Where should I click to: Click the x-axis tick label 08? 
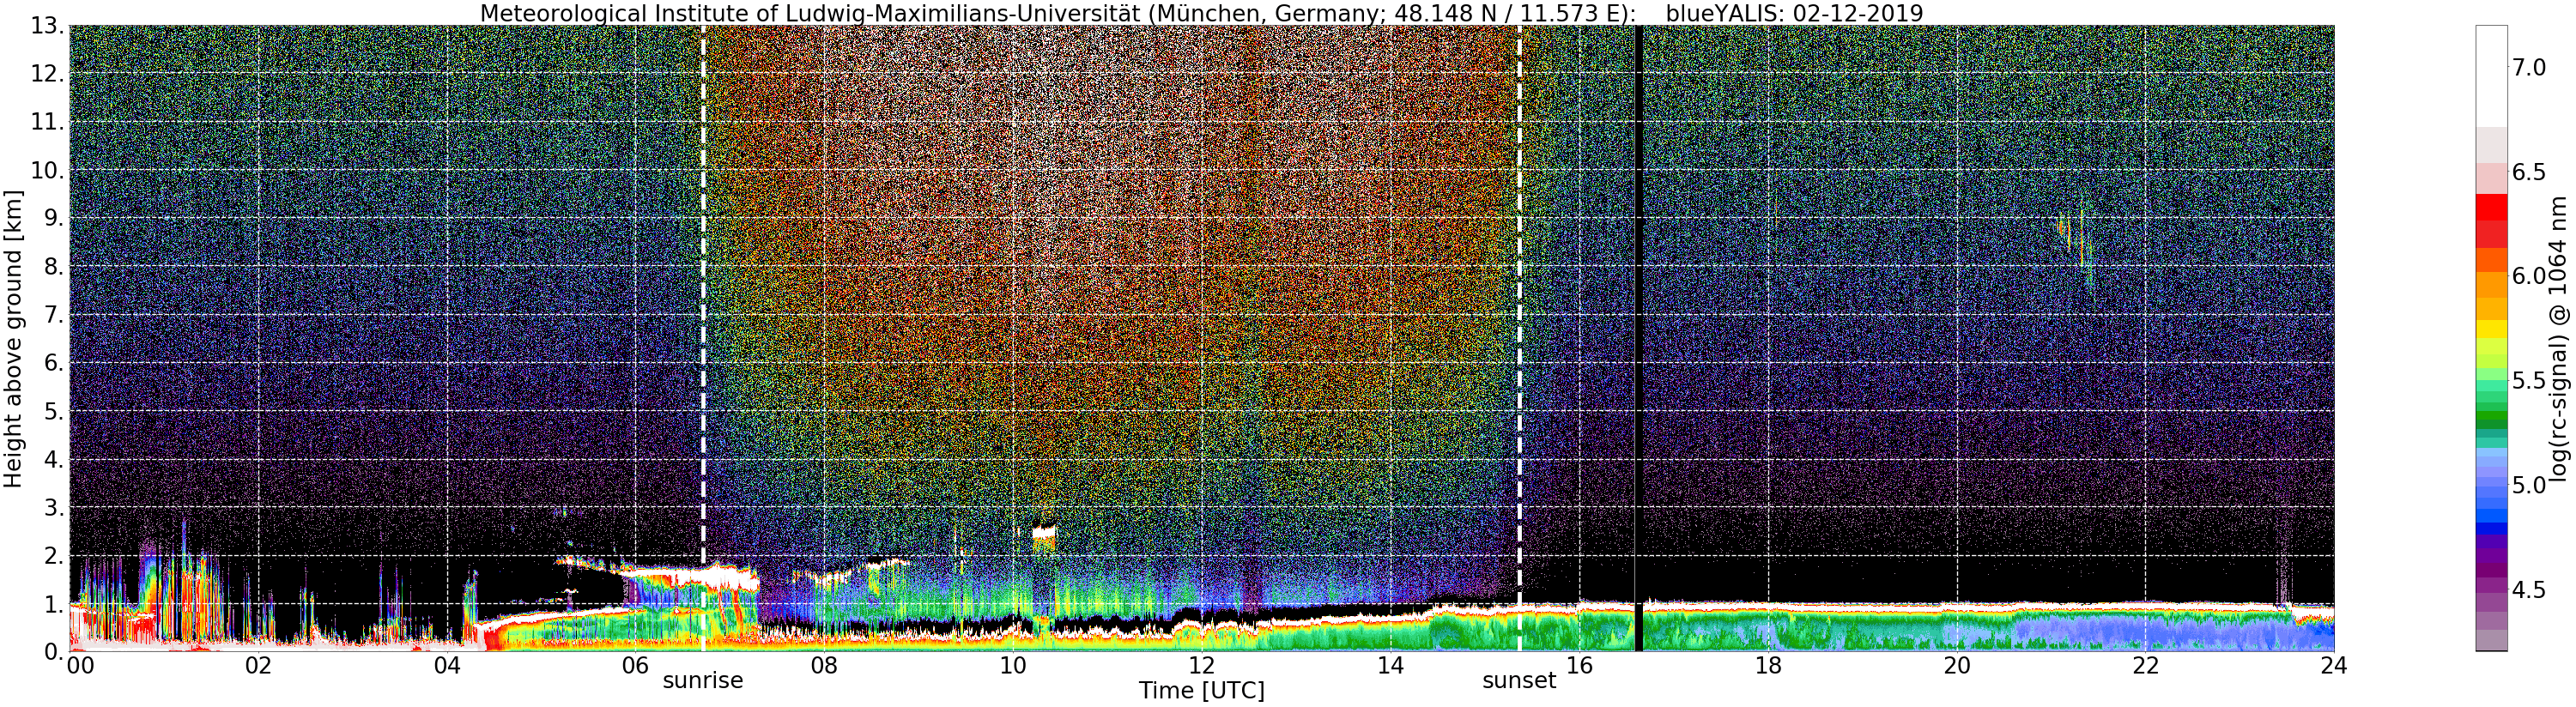824,666
